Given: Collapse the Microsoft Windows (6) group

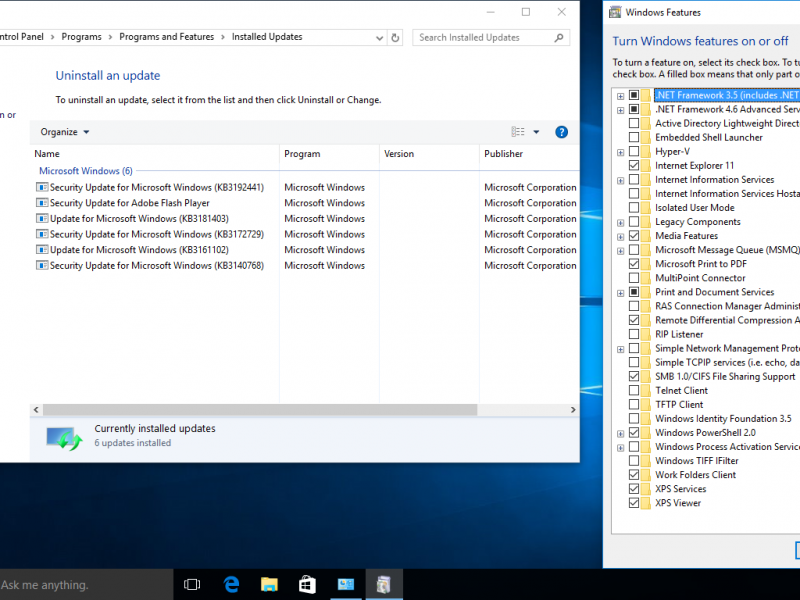Looking at the screenshot, I should [x=86, y=171].
